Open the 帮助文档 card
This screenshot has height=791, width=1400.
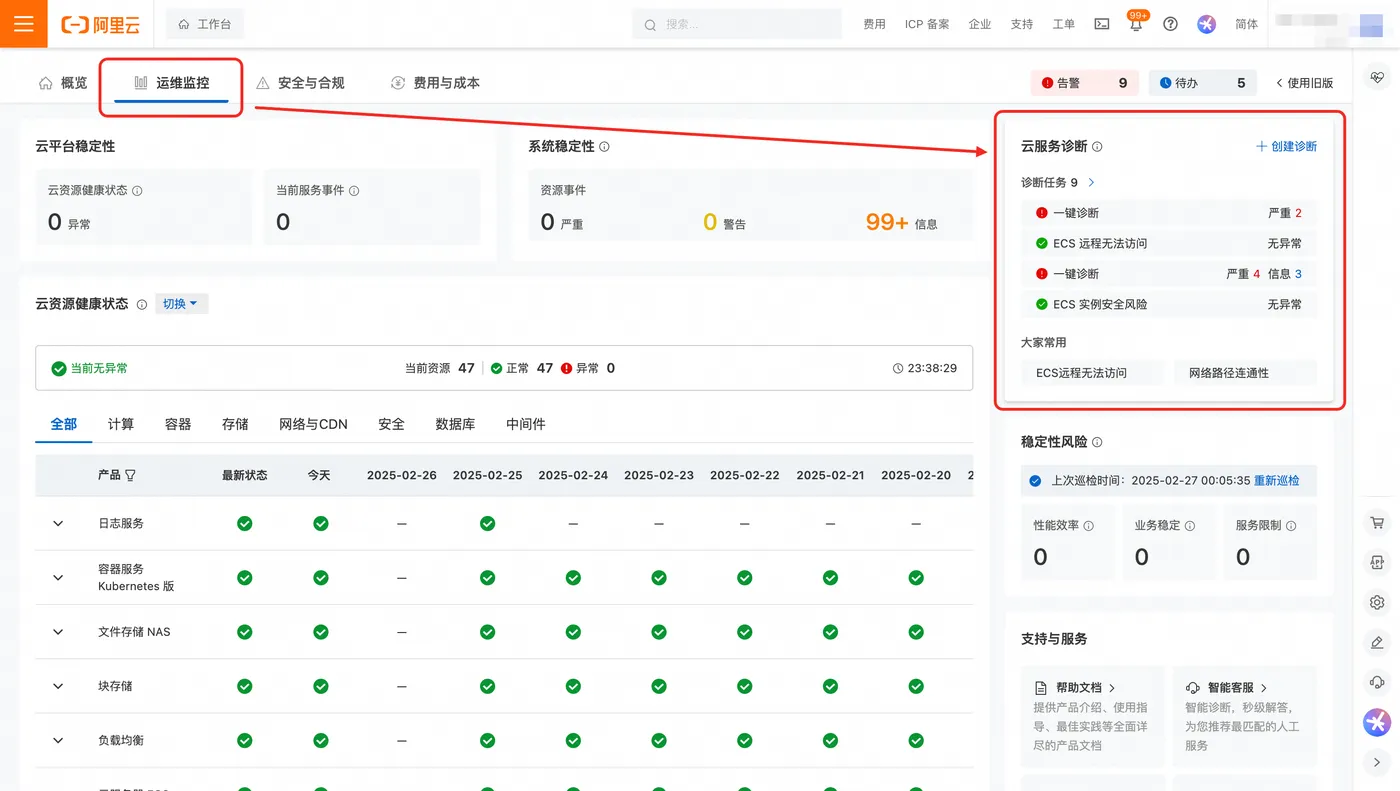click(1093, 716)
